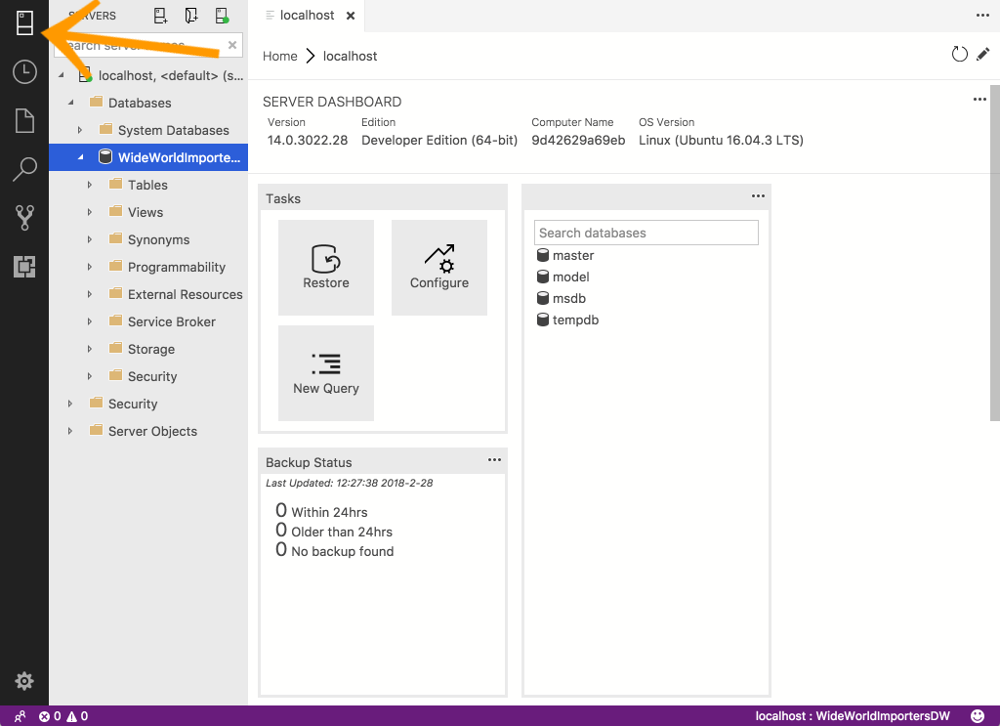Open database list widget ellipsis menu
1000x726 pixels.
point(758,196)
